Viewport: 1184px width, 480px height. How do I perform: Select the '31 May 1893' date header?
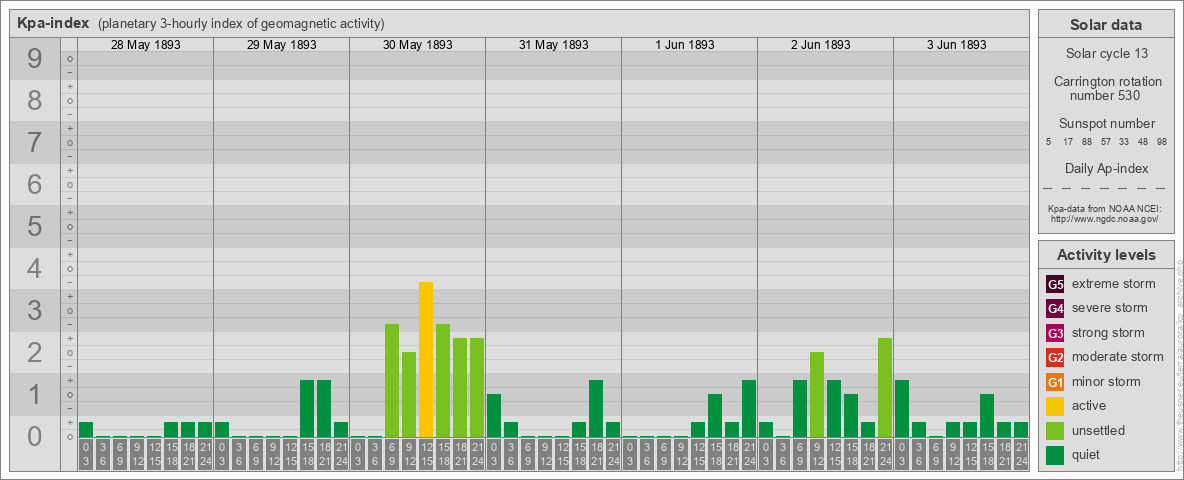(x=553, y=45)
